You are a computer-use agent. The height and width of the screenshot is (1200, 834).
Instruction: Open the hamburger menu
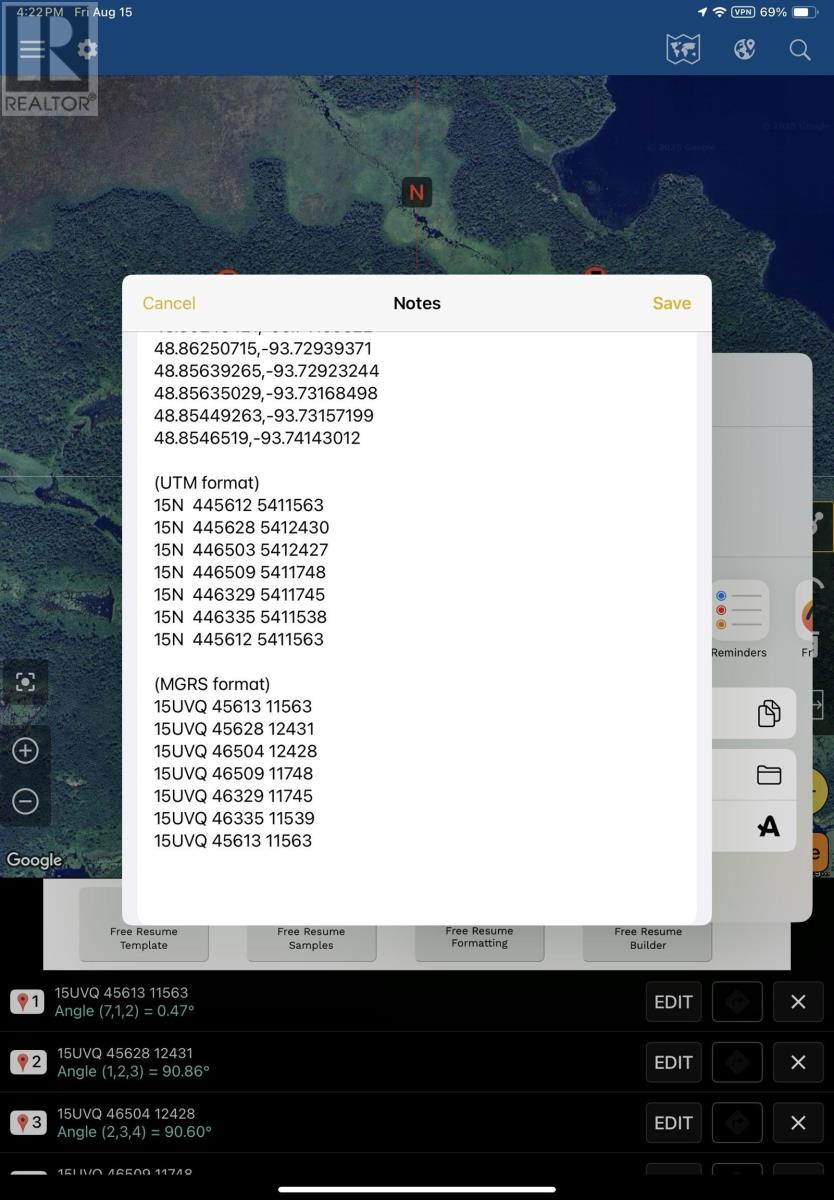pos(32,50)
